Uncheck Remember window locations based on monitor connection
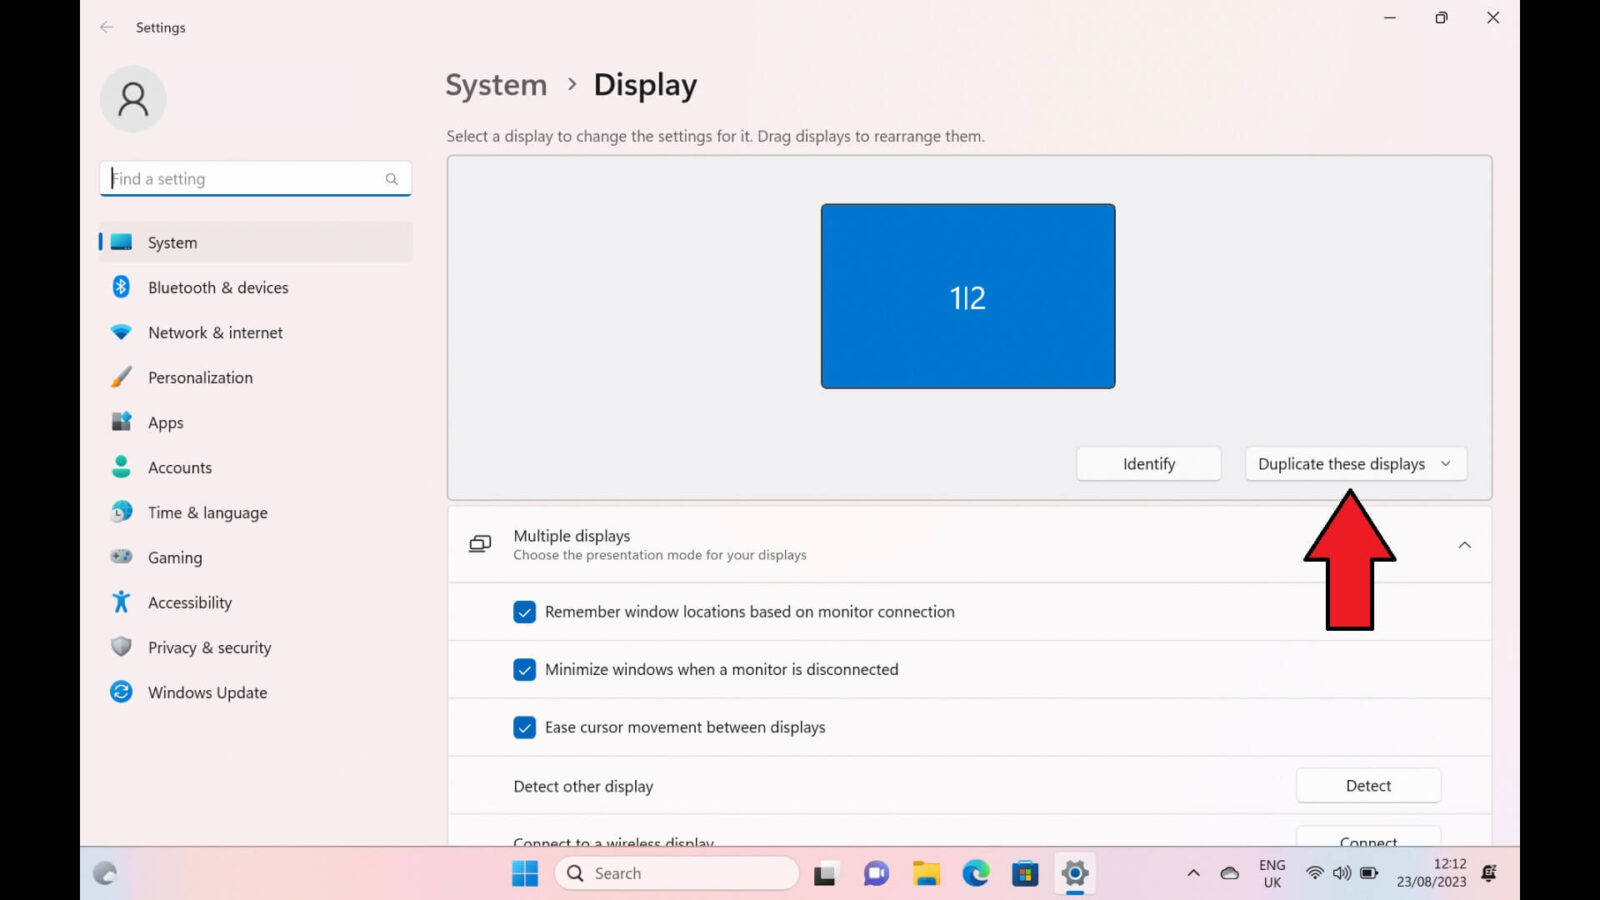 pyautogui.click(x=525, y=611)
